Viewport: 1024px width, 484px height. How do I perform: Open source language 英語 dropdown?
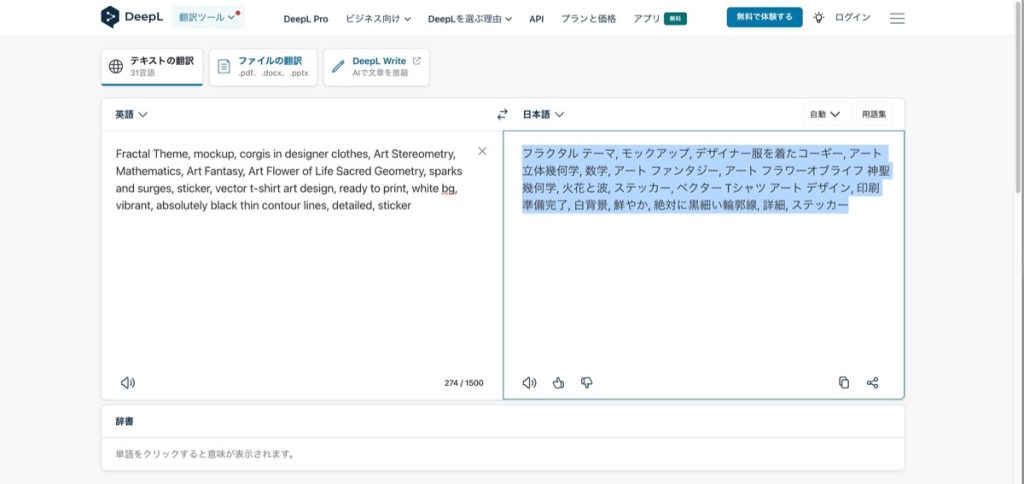(131, 114)
